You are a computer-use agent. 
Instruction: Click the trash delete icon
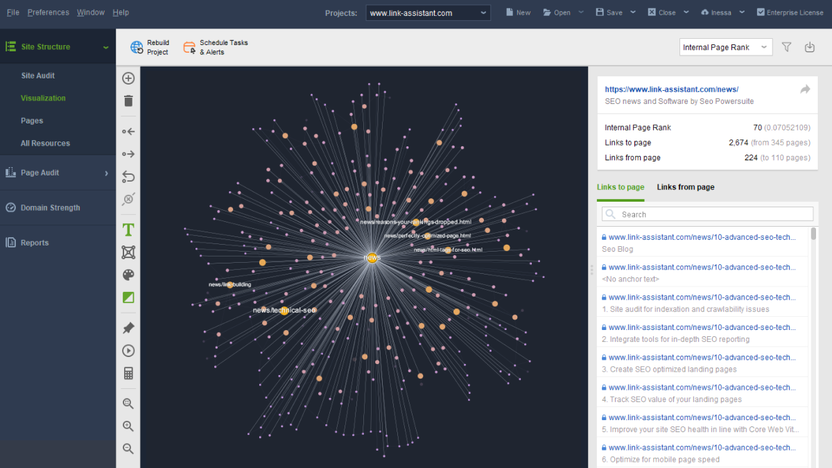click(x=128, y=101)
